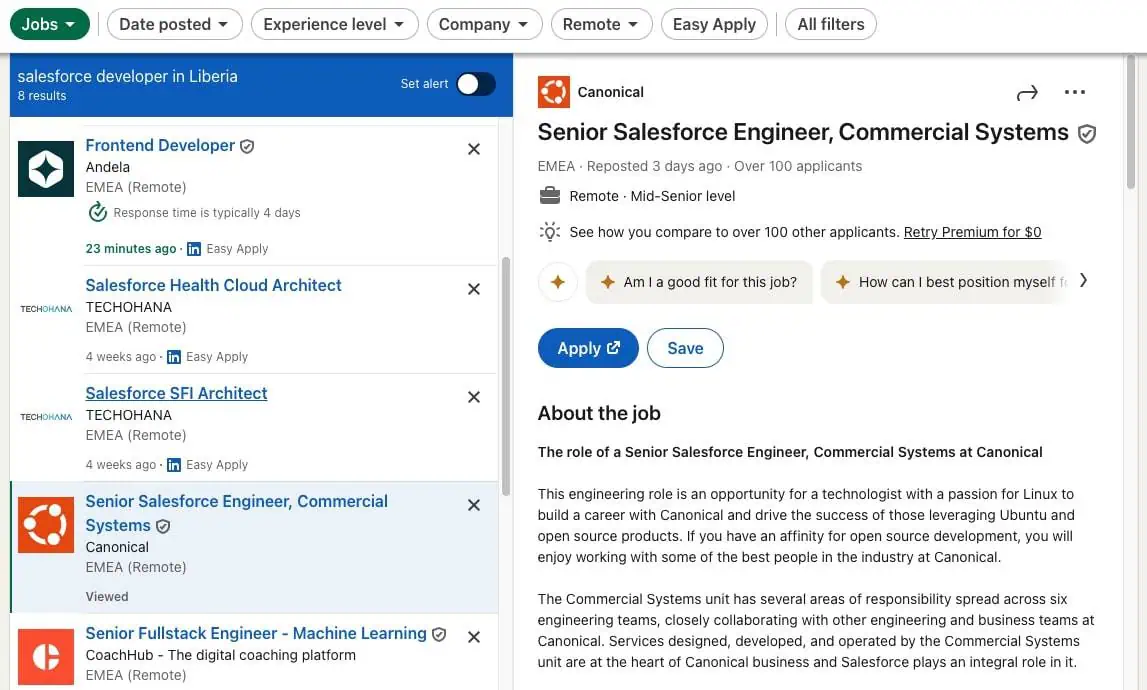Open Retry Premium for $0 link
The image size is (1147, 690).
972,232
